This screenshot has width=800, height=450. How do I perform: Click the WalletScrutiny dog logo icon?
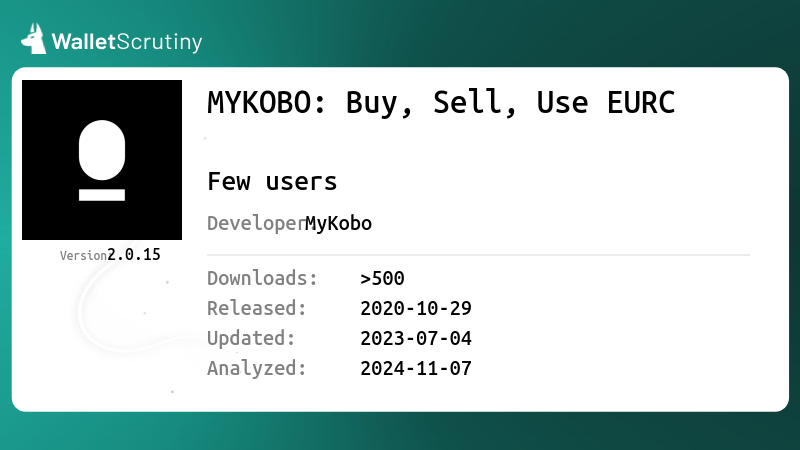click(x=34, y=39)
